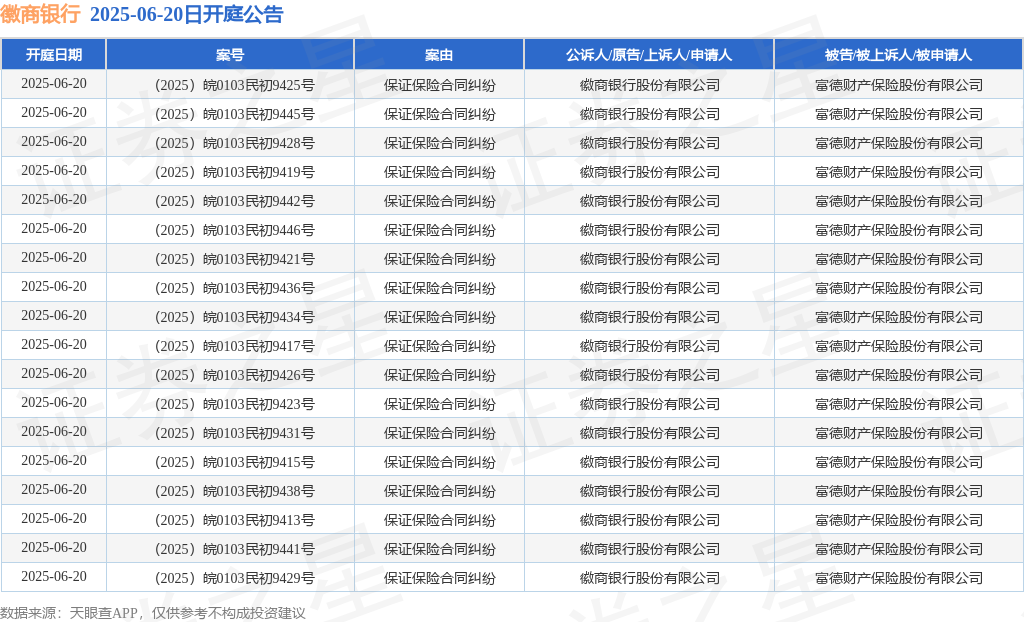Click 富德财产保险股份有限公司 in the 9429号 row
This screenshot has width=1024, height=622.
point(899,578)
